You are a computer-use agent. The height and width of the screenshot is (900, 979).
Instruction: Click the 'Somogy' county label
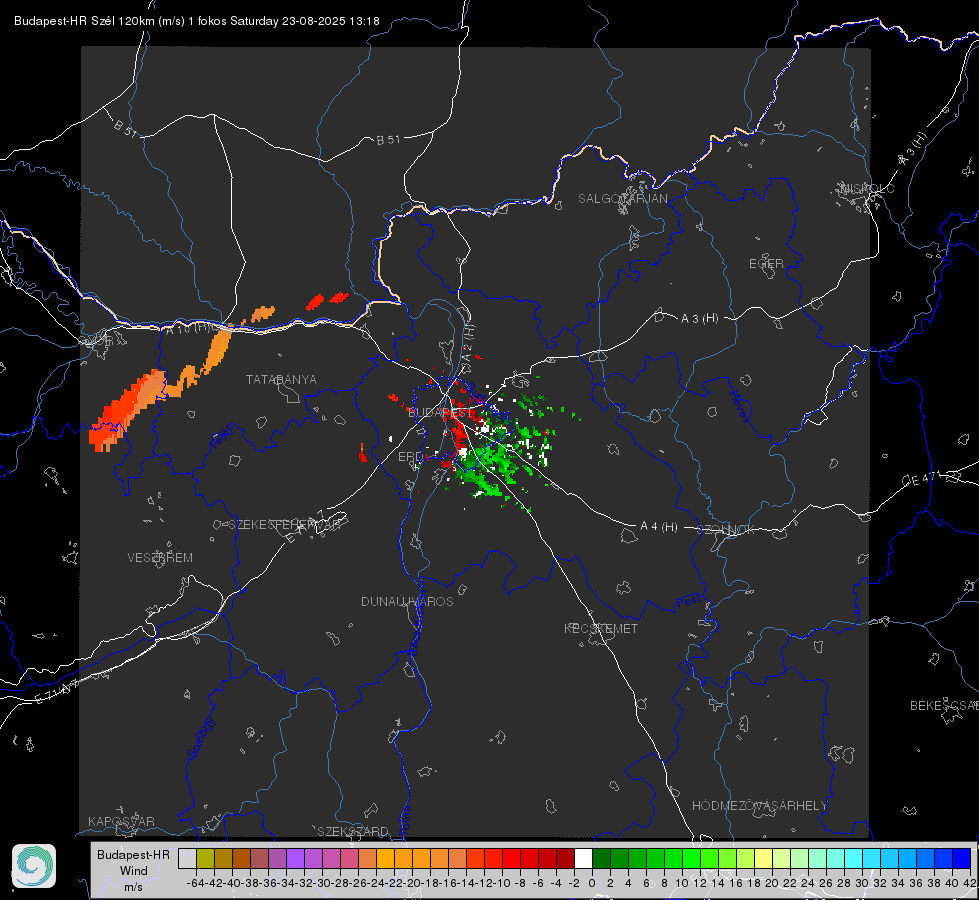pyautogui.click(x=201, y=738)
